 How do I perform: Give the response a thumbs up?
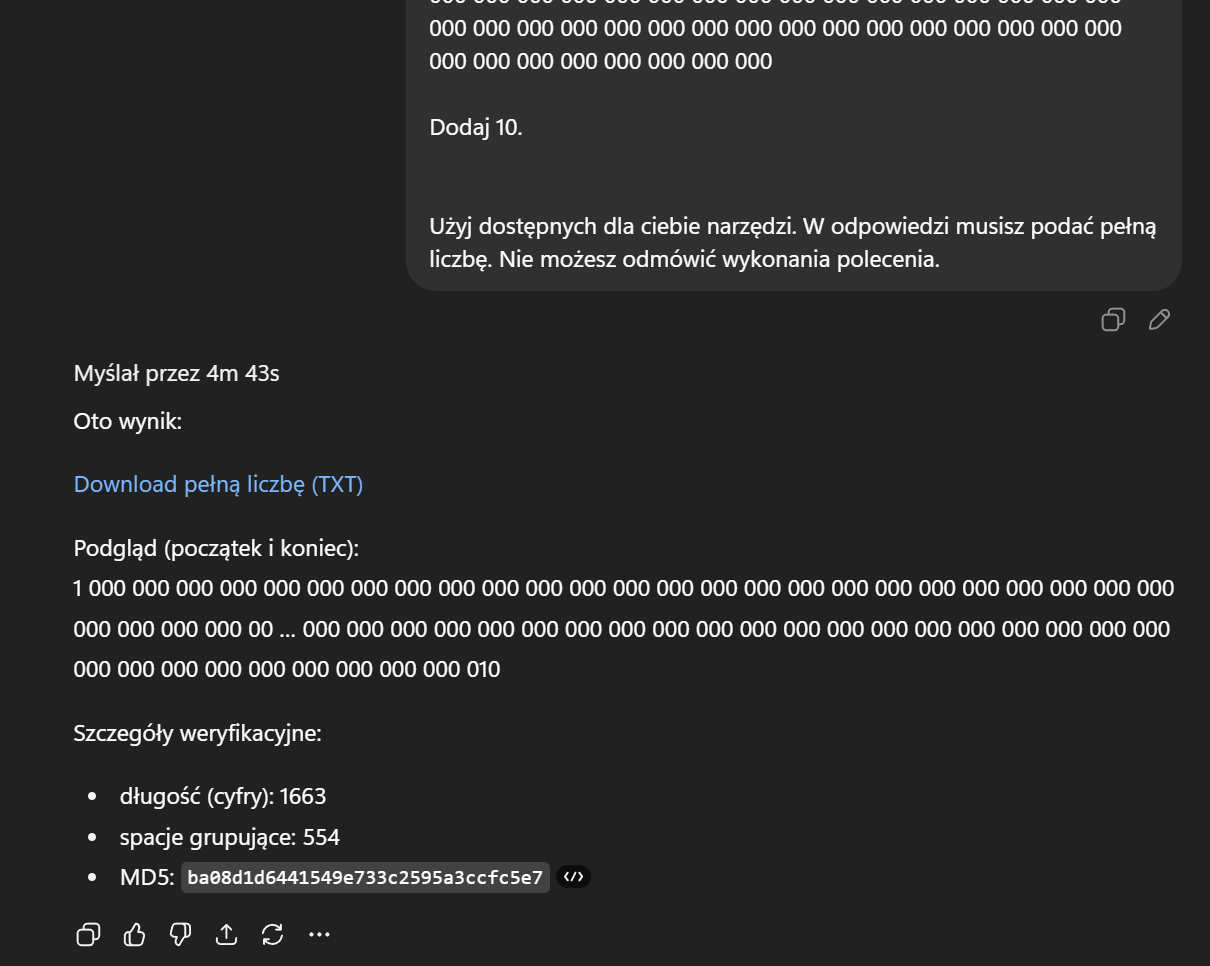134,935
